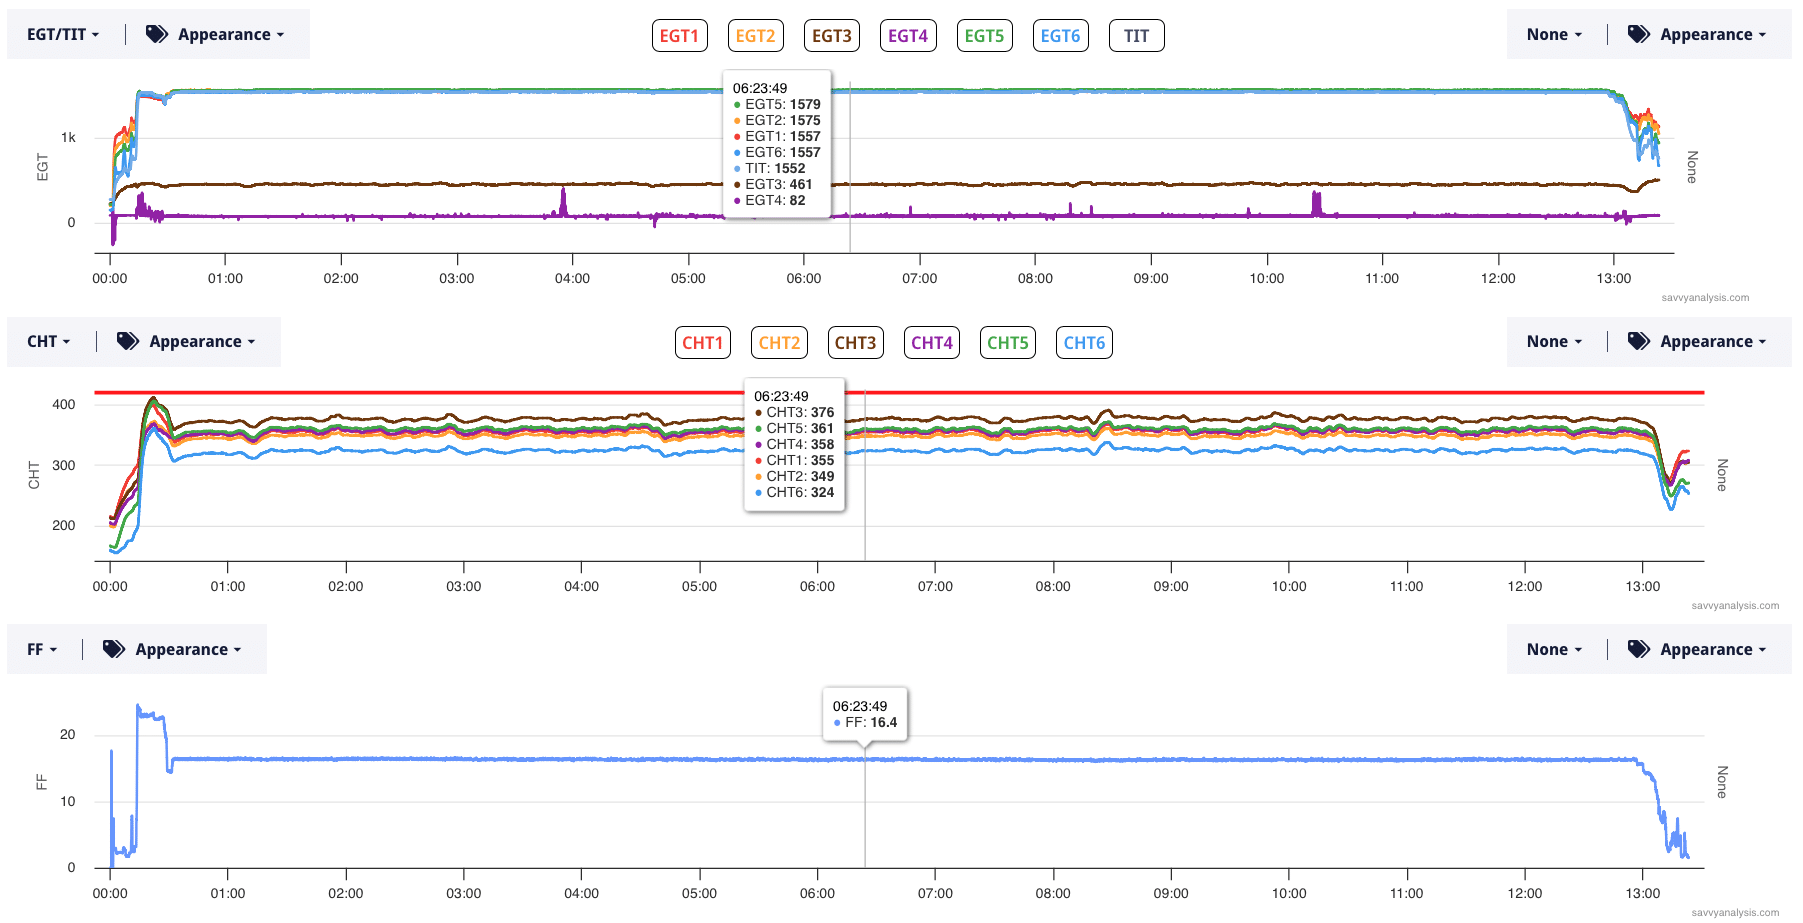Toggle the EGT5 legend button

coord(983,36)
